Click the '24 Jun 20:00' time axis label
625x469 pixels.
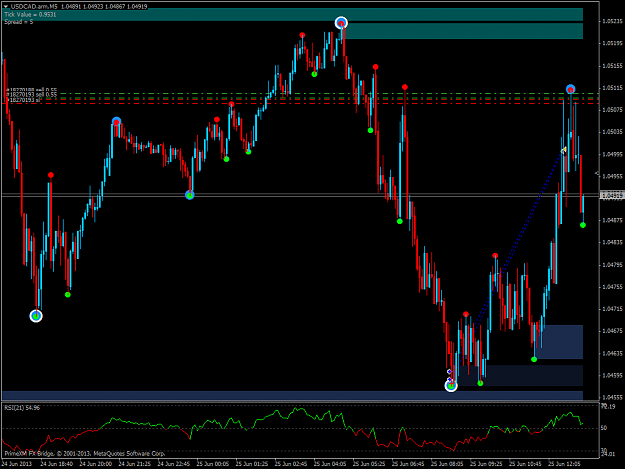coord(96,464)
